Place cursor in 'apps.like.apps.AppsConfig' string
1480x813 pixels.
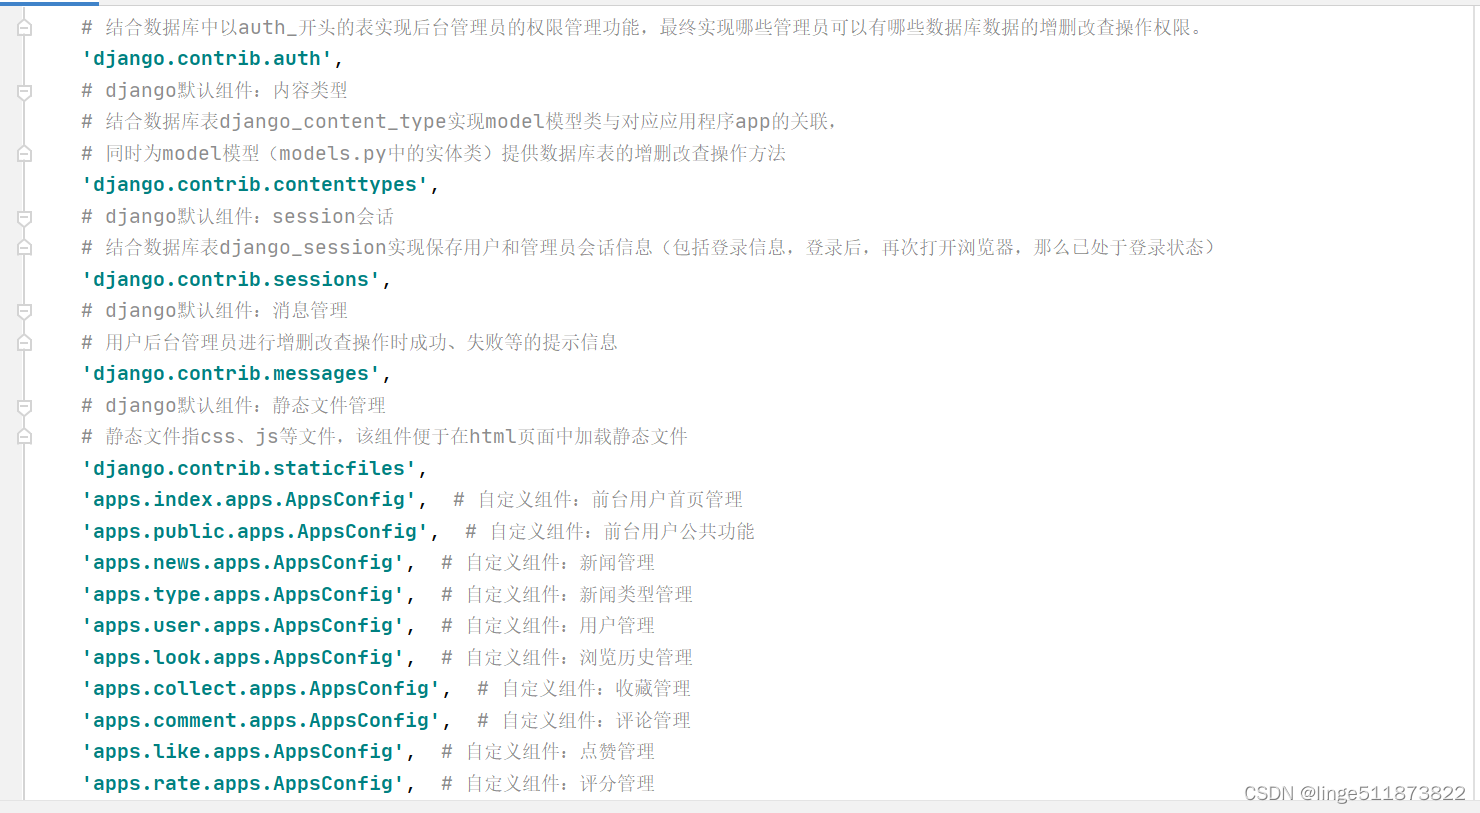[x=243, y=752]
